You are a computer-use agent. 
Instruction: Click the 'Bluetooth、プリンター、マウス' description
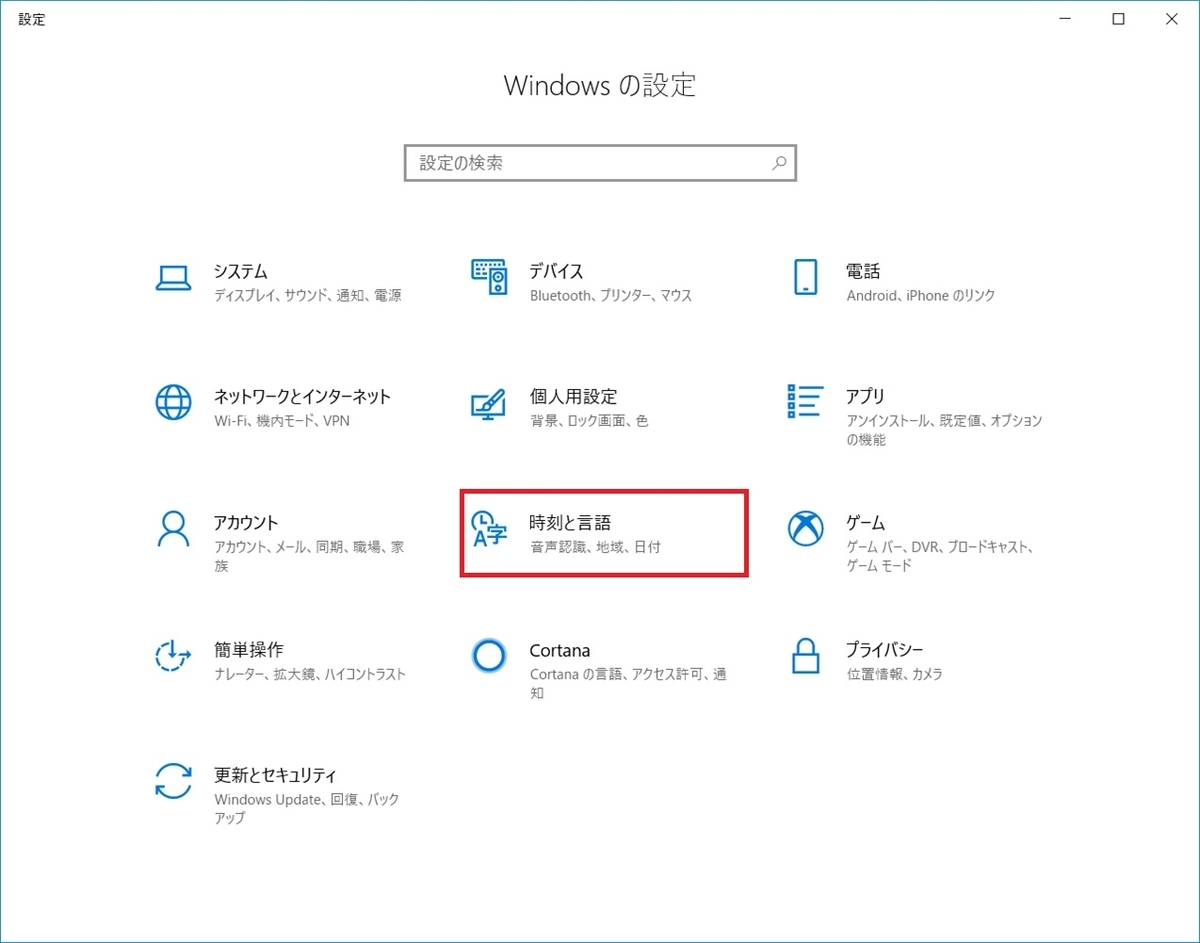pos(611,296)
